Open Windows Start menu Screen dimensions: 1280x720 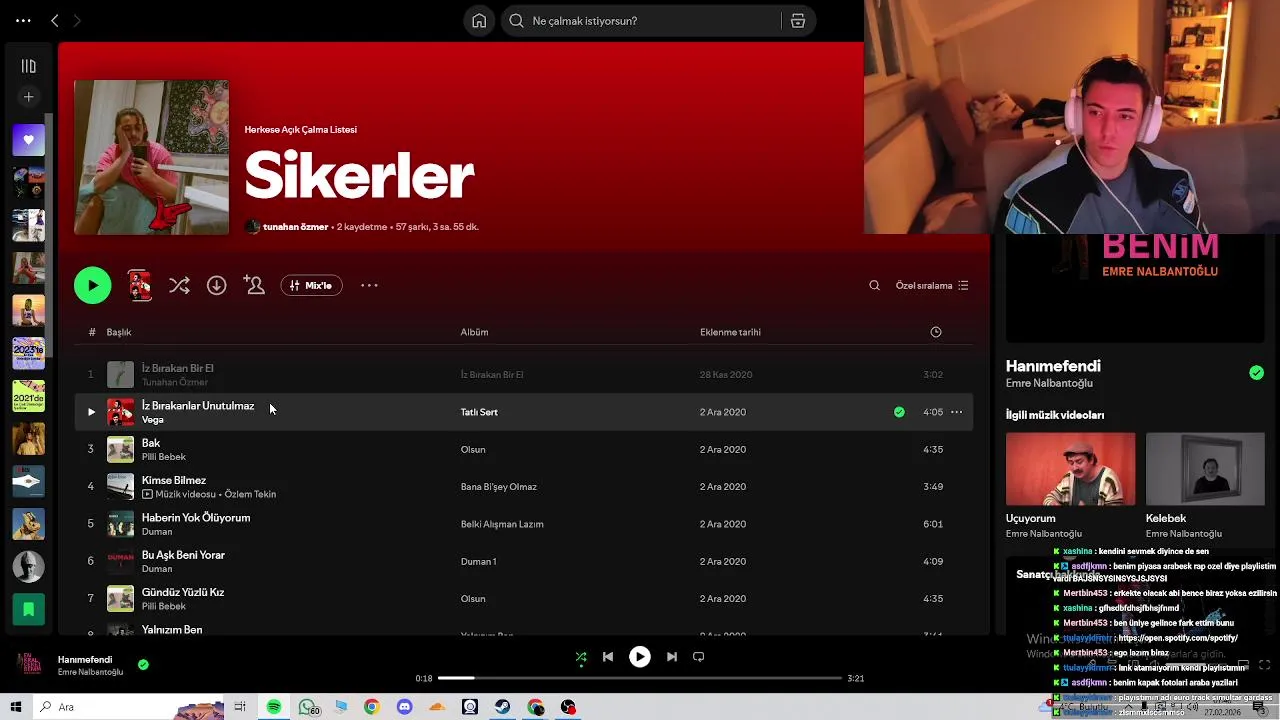coord(16,707)
